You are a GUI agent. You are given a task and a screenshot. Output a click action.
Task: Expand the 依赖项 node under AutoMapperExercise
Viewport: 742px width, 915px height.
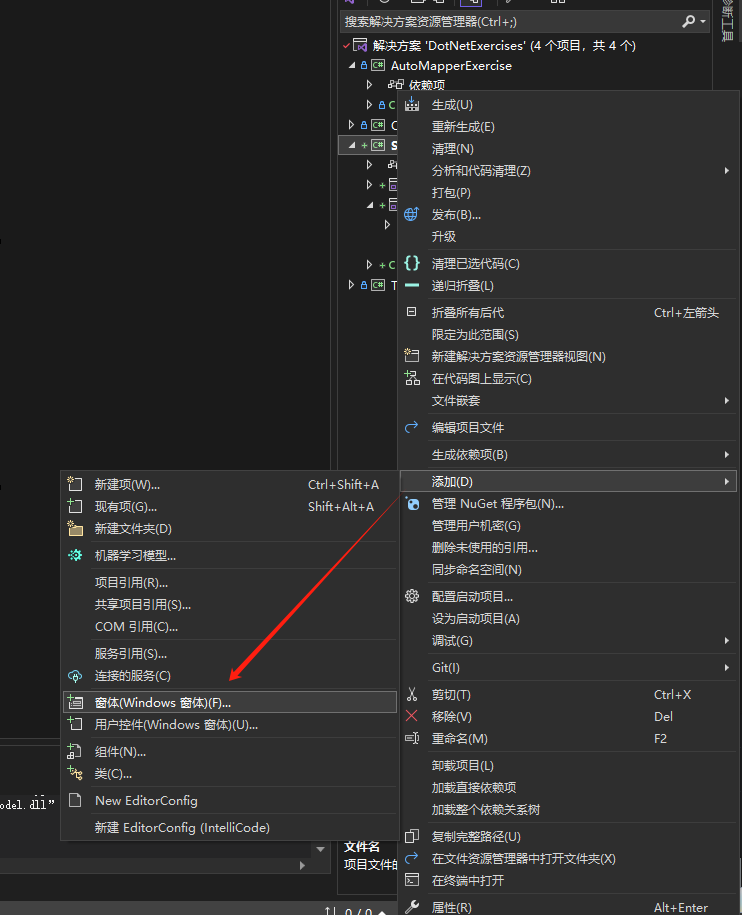(369, 85)
